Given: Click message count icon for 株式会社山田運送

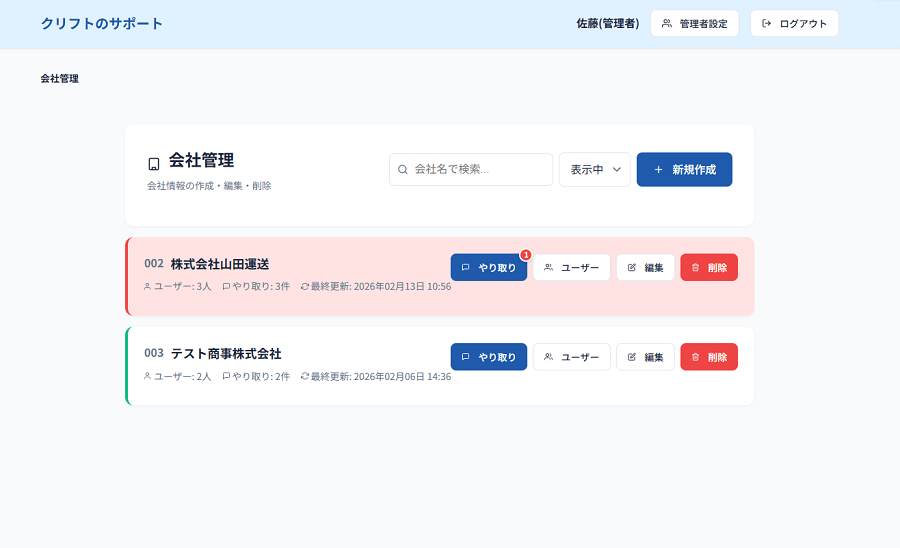Looking at the screenshot, I should [226, 286].
